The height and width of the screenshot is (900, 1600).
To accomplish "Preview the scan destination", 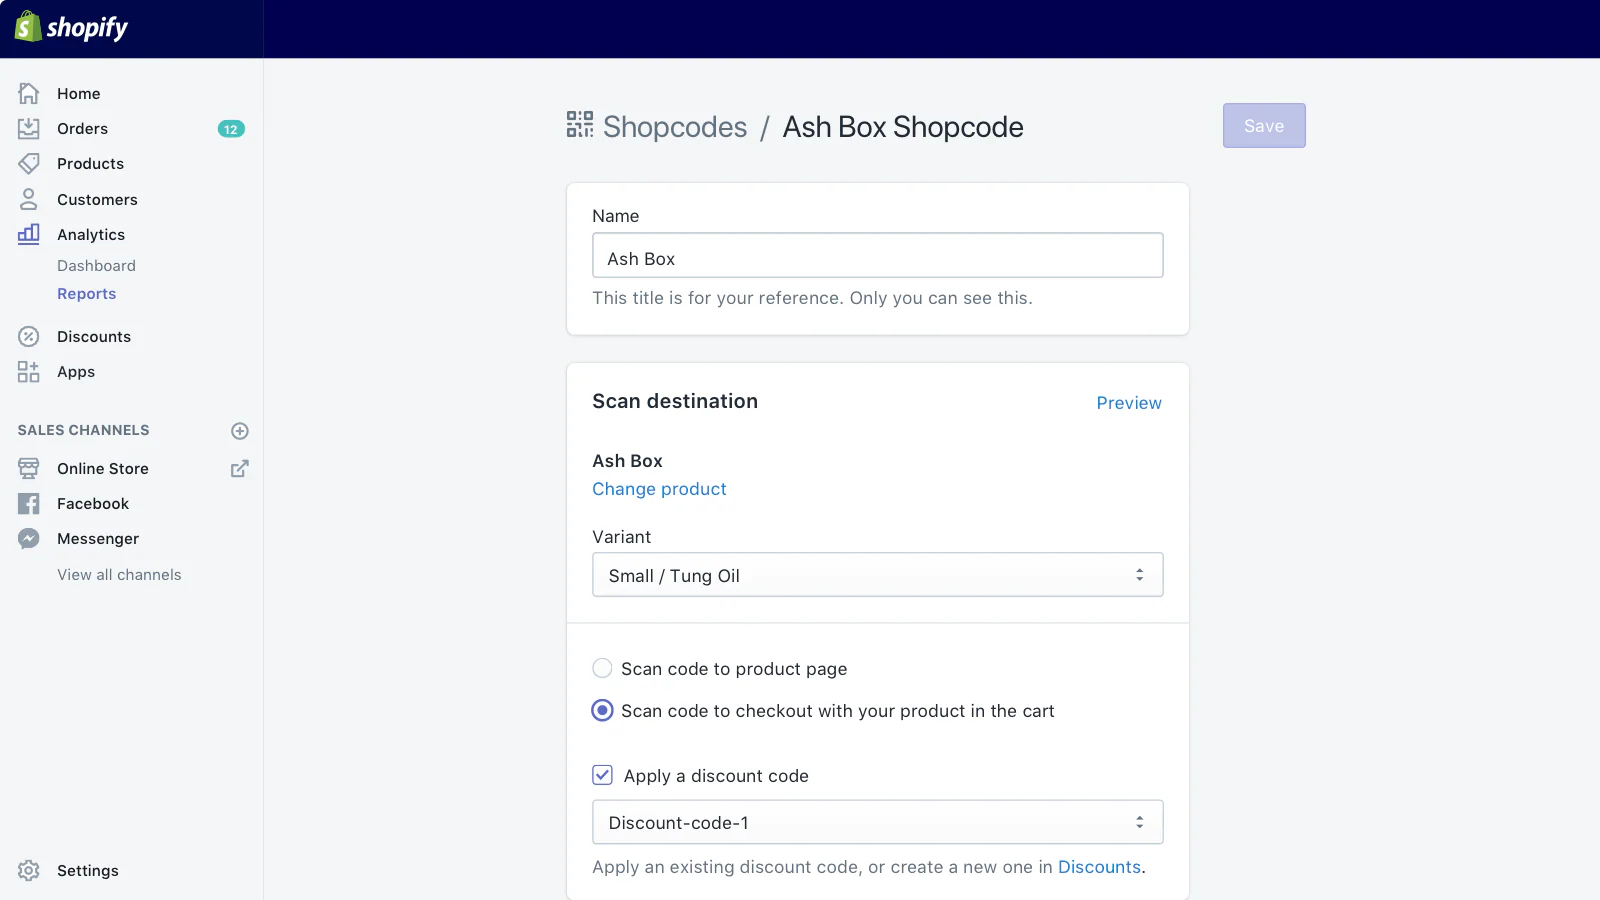I will click(1129, 403).
